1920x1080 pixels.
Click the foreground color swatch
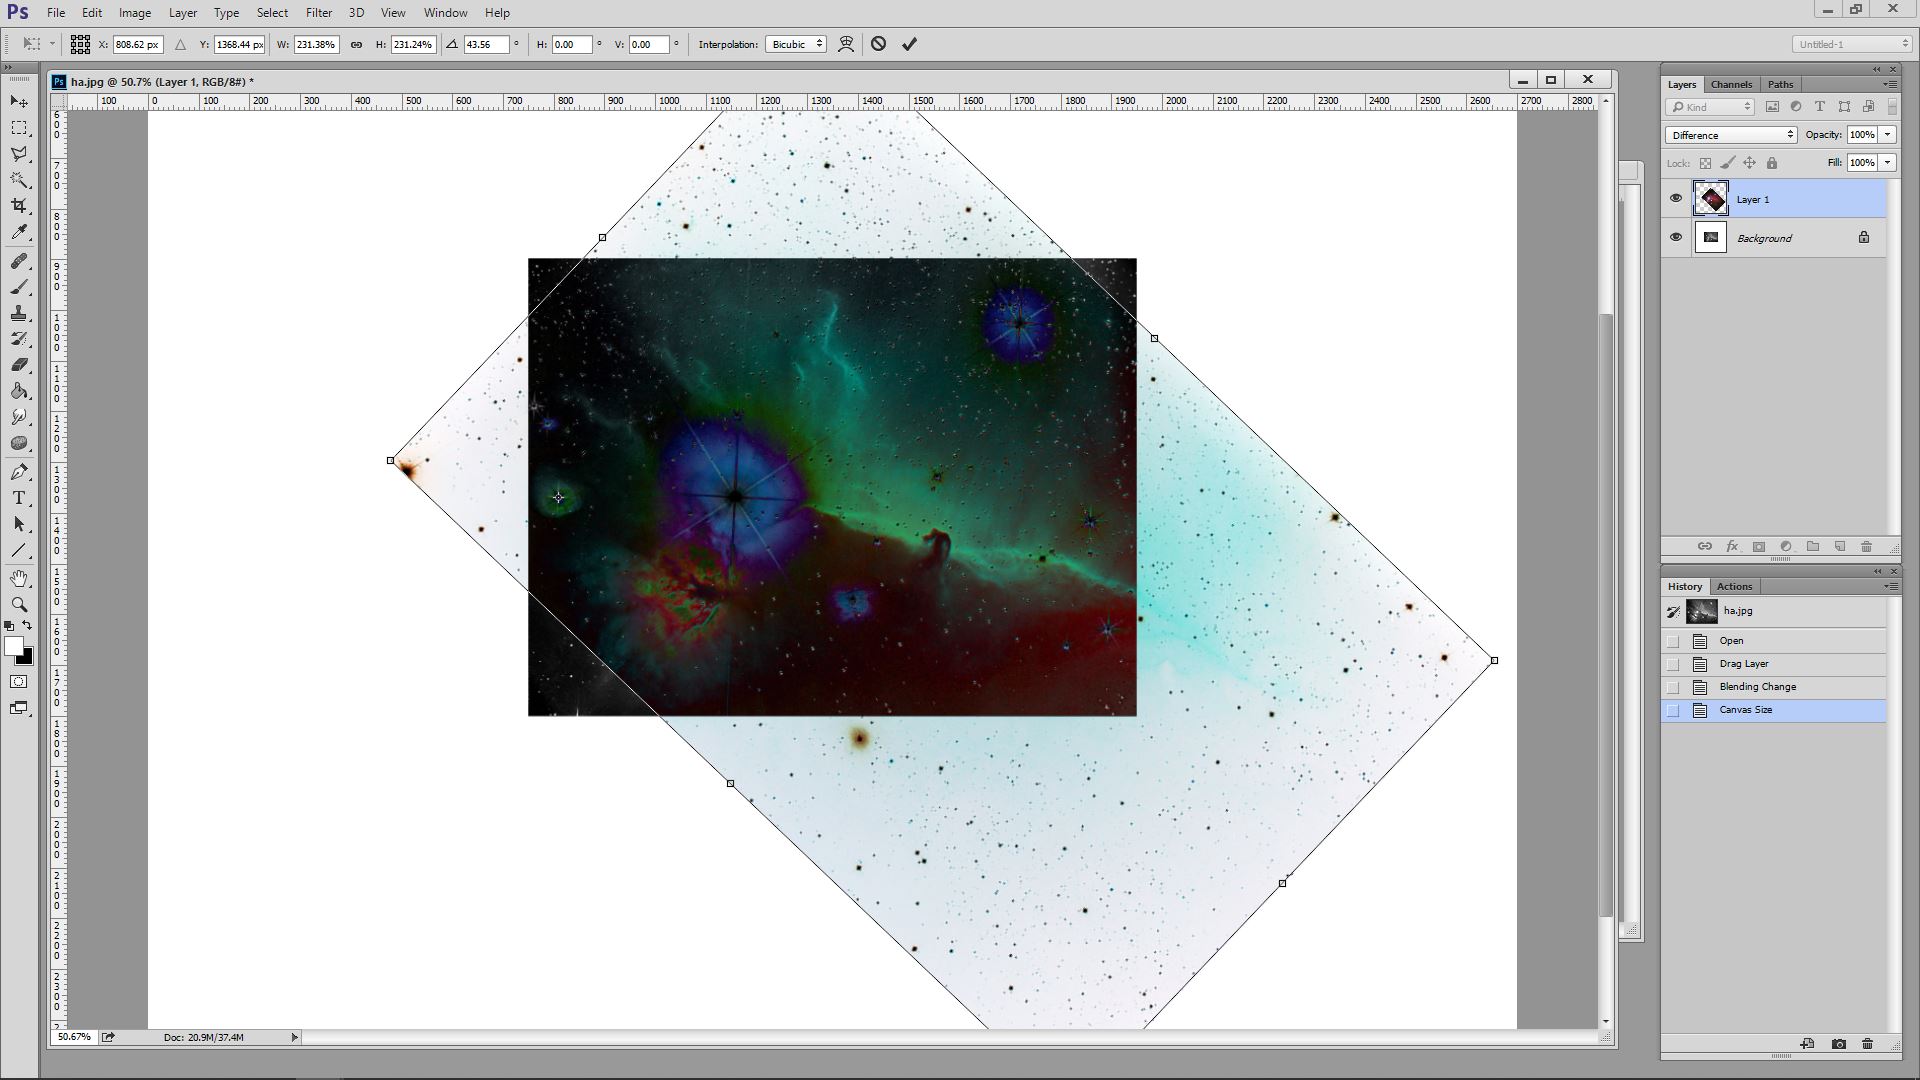click(x=13, y=647)
